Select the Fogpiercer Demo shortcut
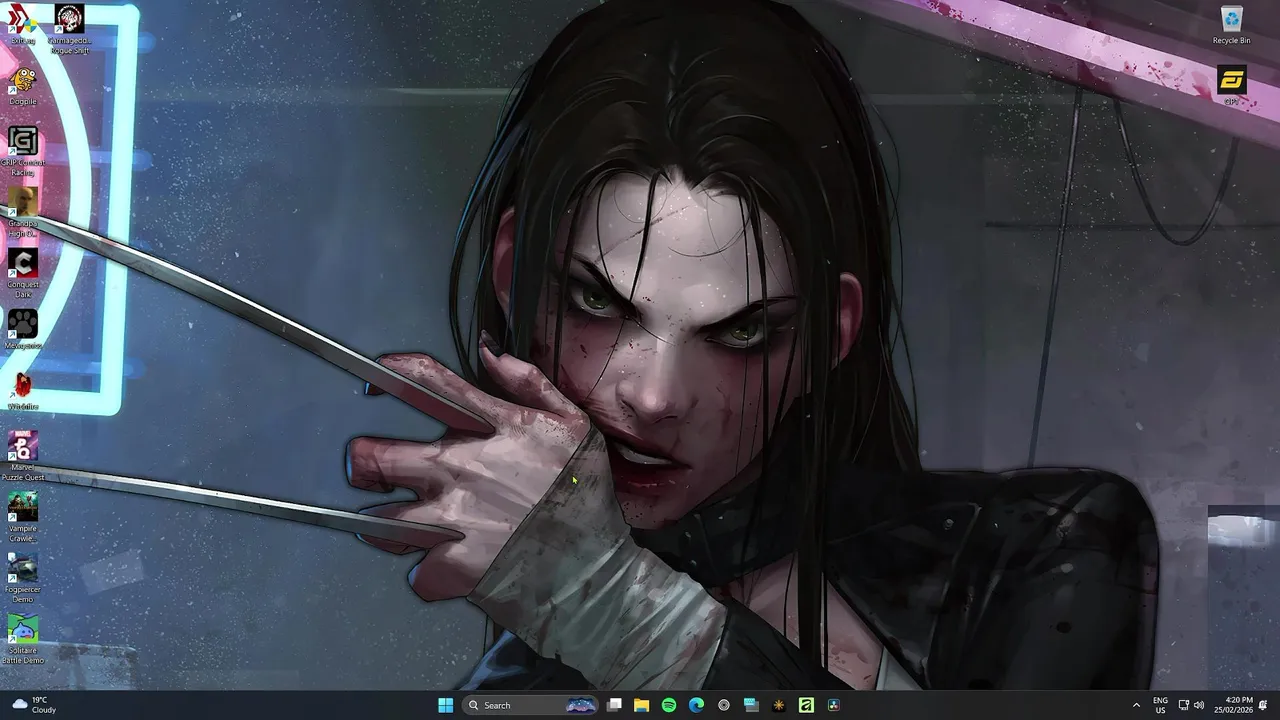The width and height of the screenshot is (1280, 720). pos(23,579)
